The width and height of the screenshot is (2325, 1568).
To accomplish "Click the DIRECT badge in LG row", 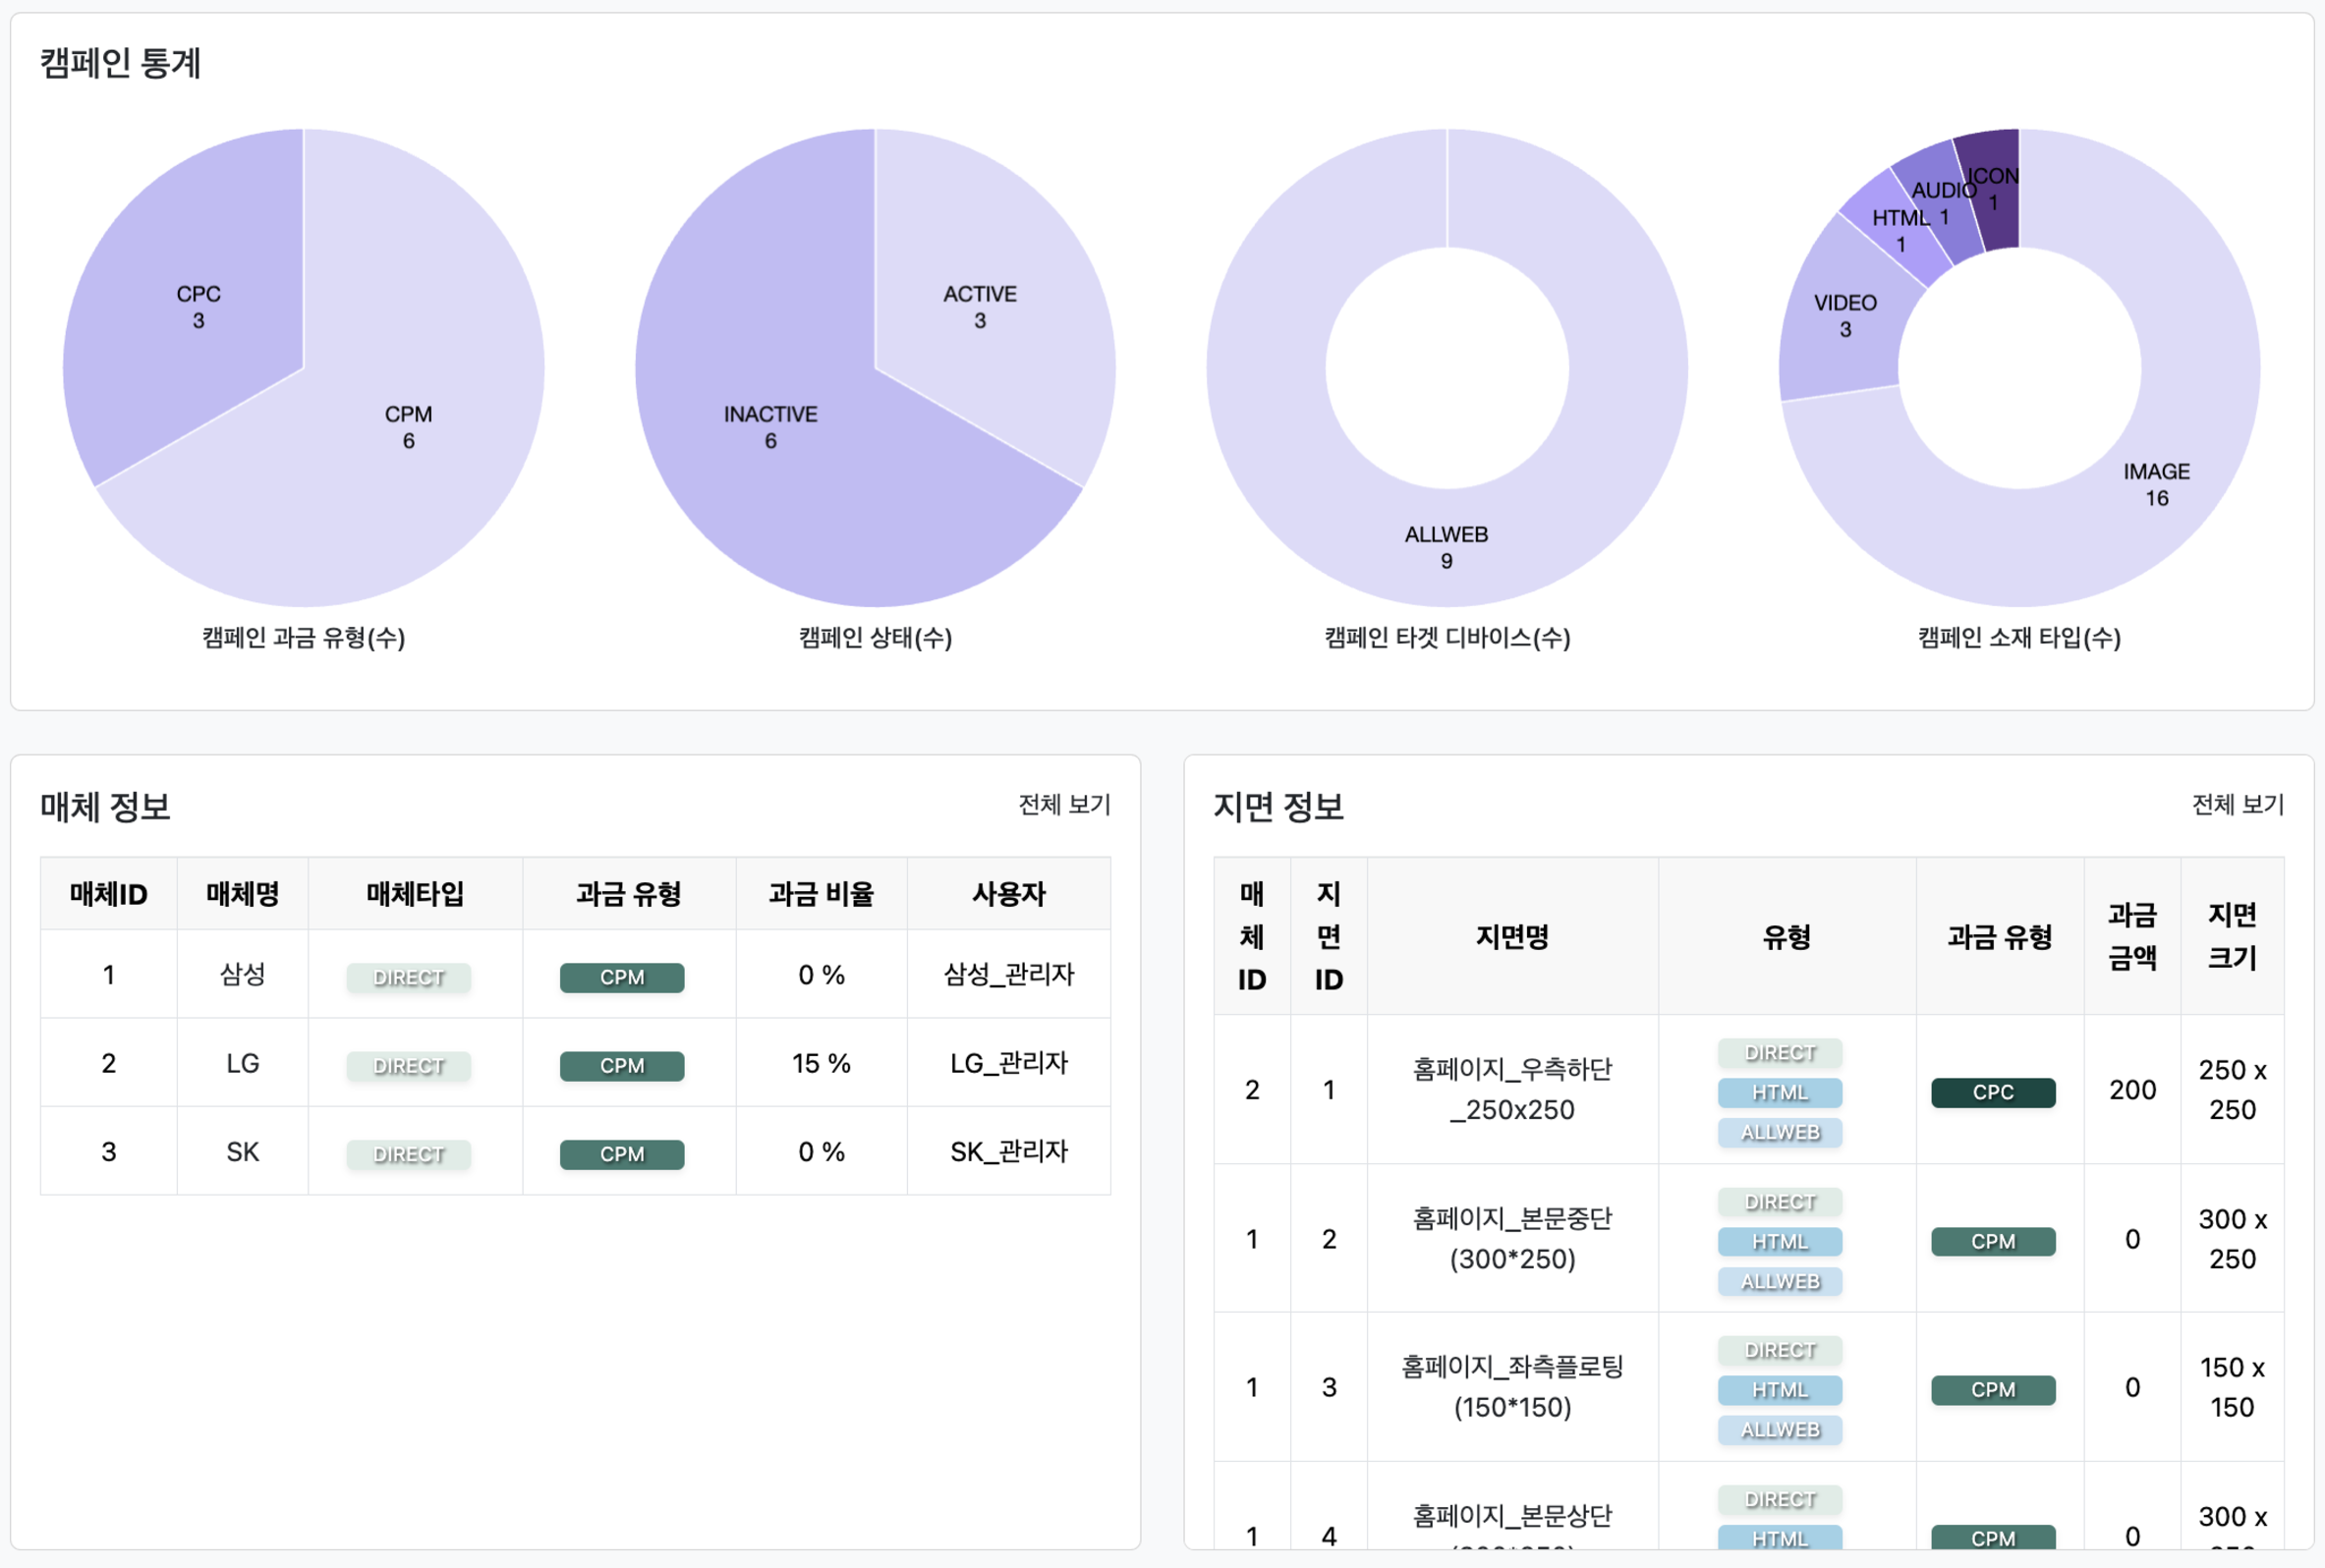I will [x=408, y=1066].
